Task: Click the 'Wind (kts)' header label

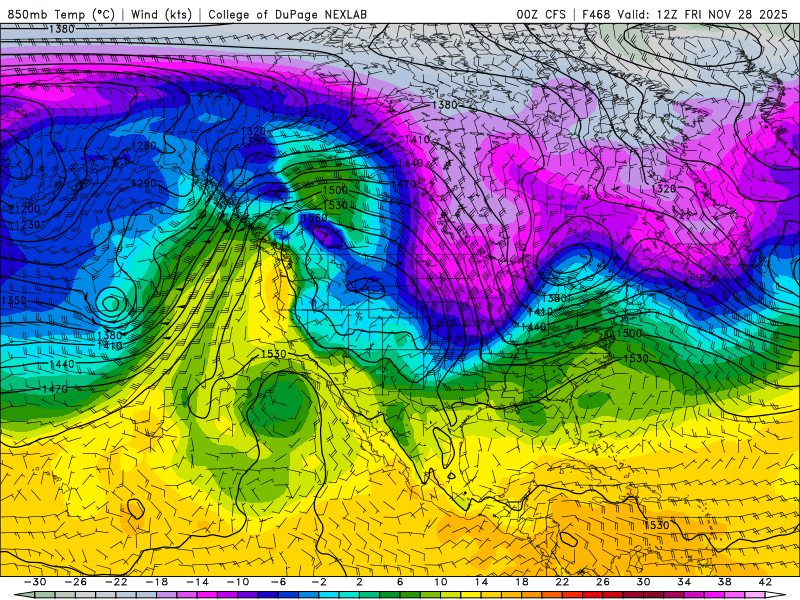Action: pyautogui.click(x=161, y=14)
